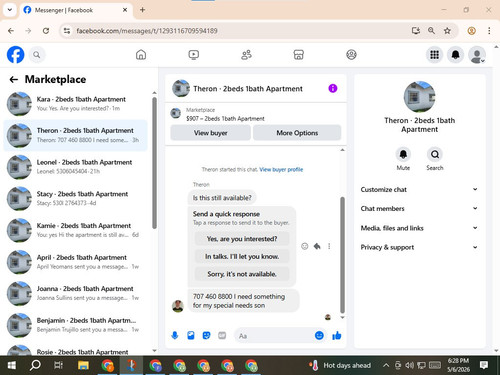Open the nine-dot Menu grid
The image size is (500, 375).
pyautogui.click(x=434, y=55)
